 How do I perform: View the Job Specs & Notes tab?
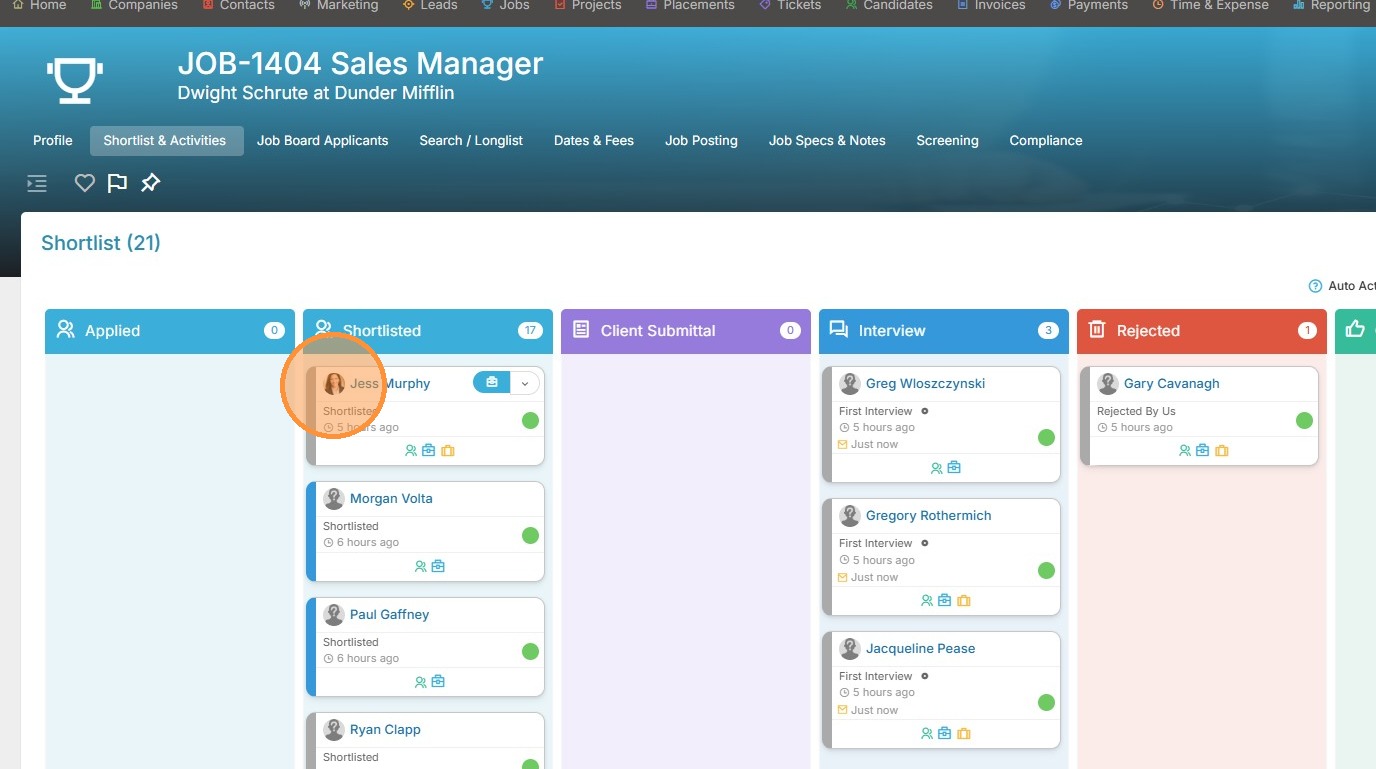coord(827,141)
